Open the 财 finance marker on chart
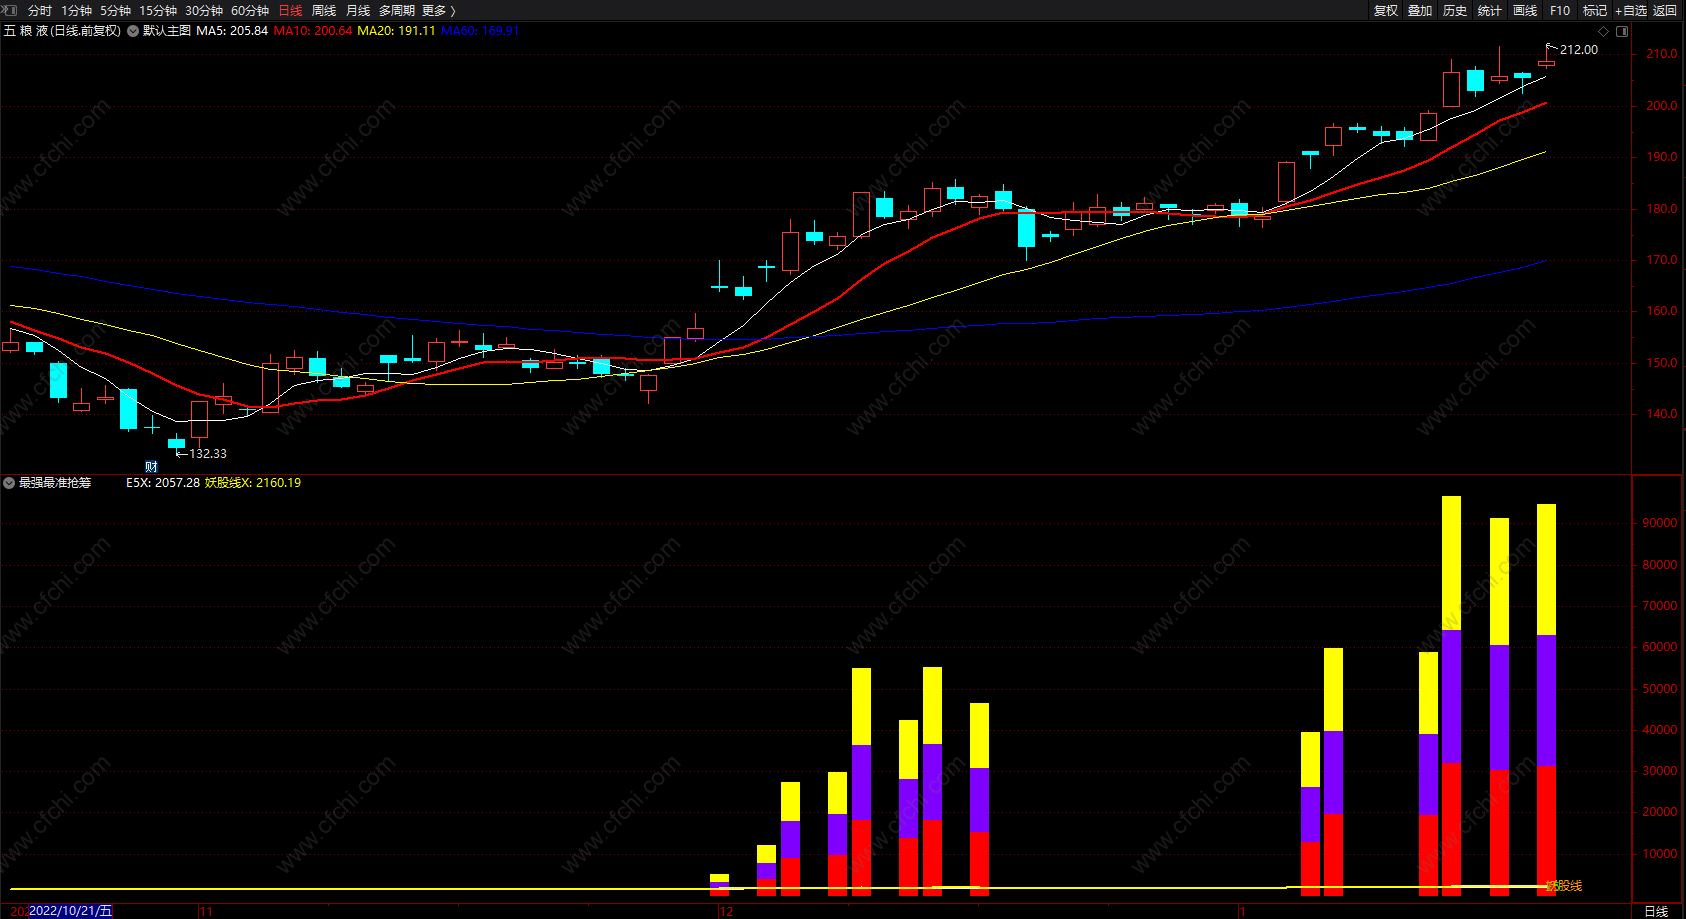Image resolution: width=1686 pixels, height=919 pixels. (151, 467)
